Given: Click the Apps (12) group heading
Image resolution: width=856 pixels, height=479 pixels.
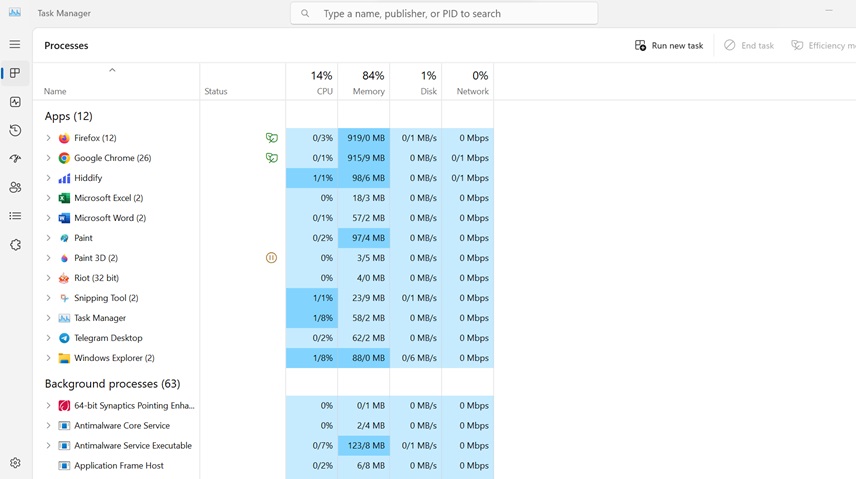Looking at the screenshot, I should (x=69, y=116).
